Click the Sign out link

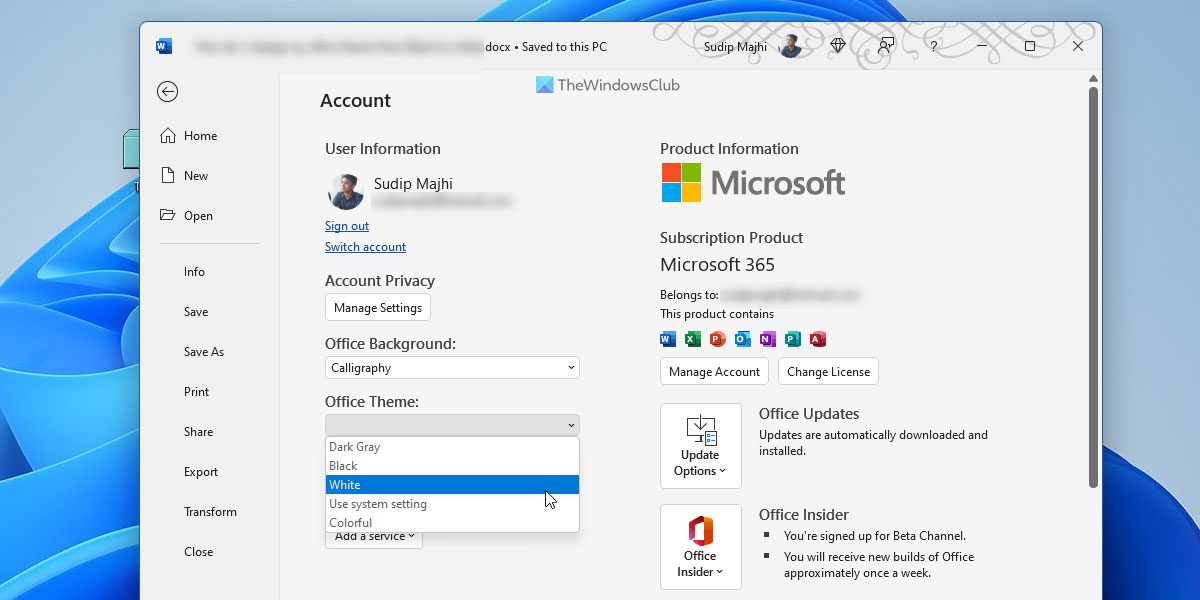347,226
